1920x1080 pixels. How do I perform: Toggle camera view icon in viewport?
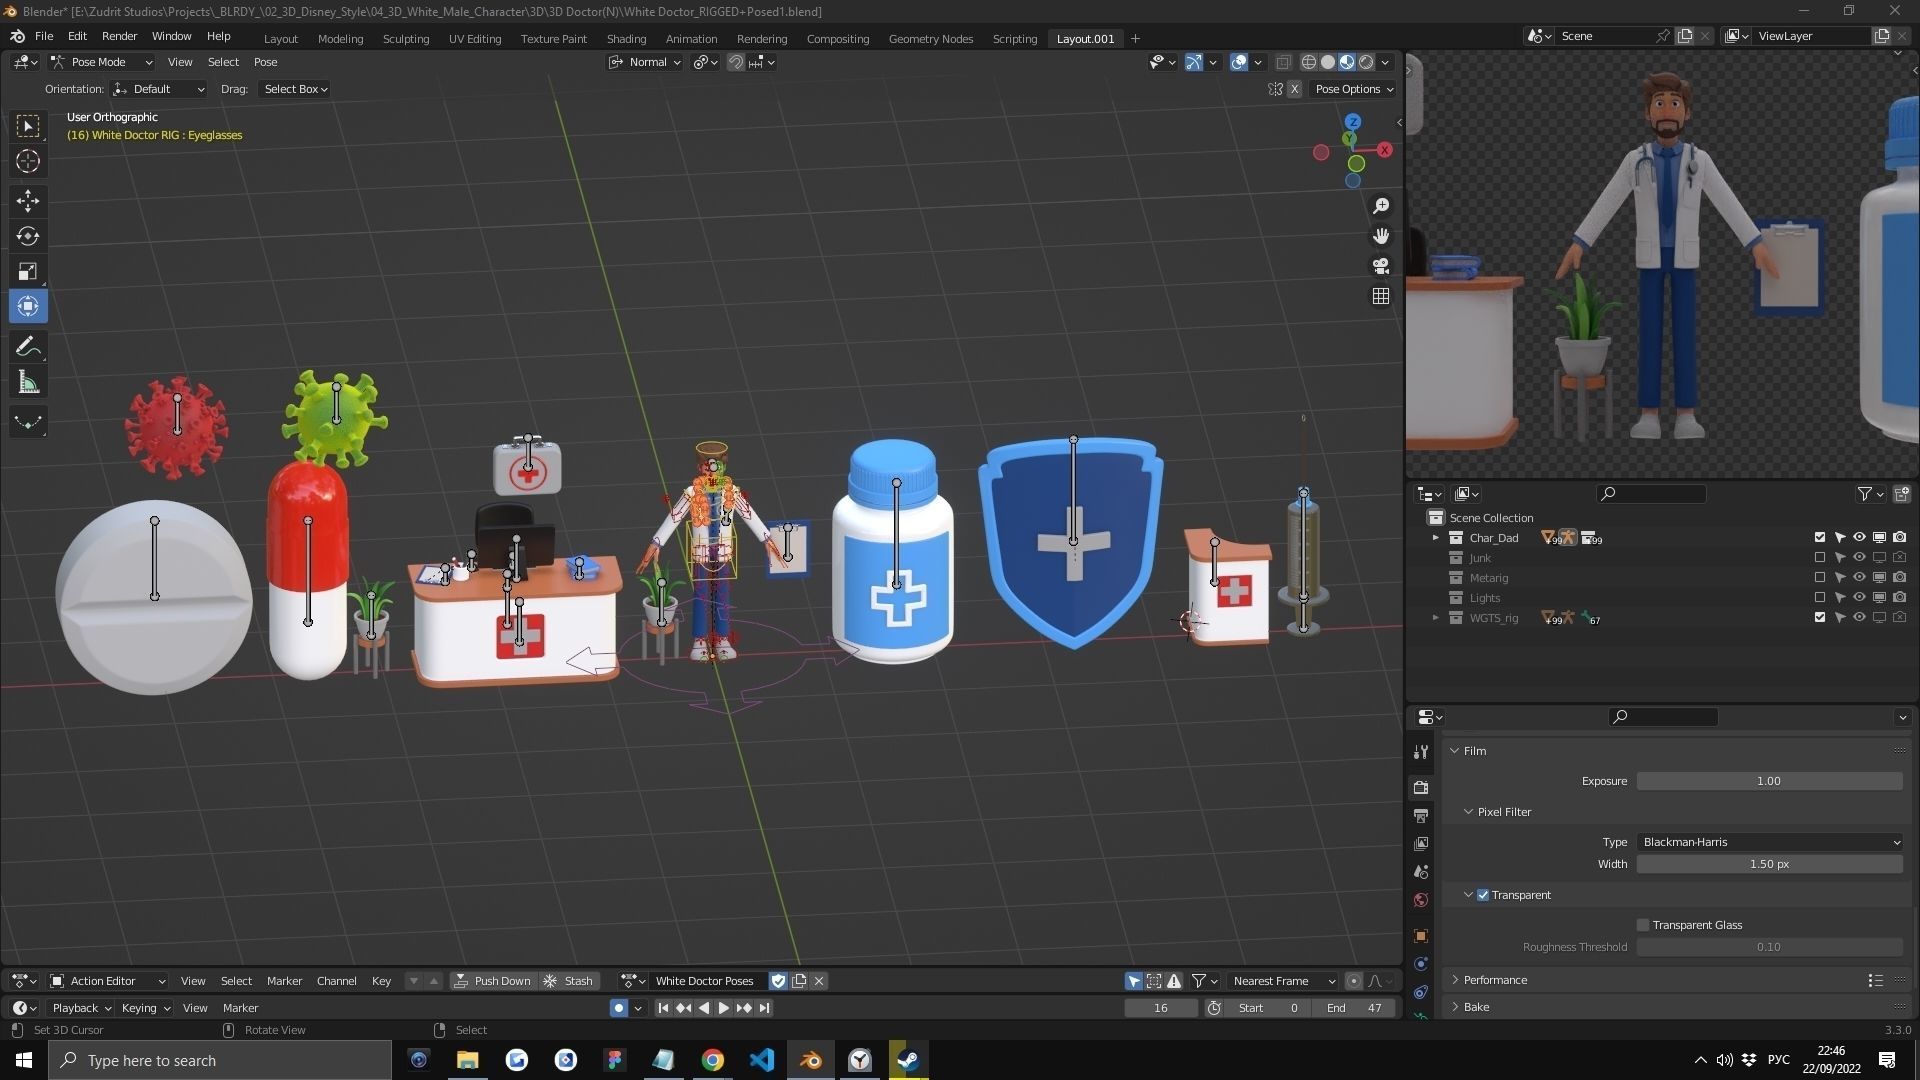pos(1381,266)
